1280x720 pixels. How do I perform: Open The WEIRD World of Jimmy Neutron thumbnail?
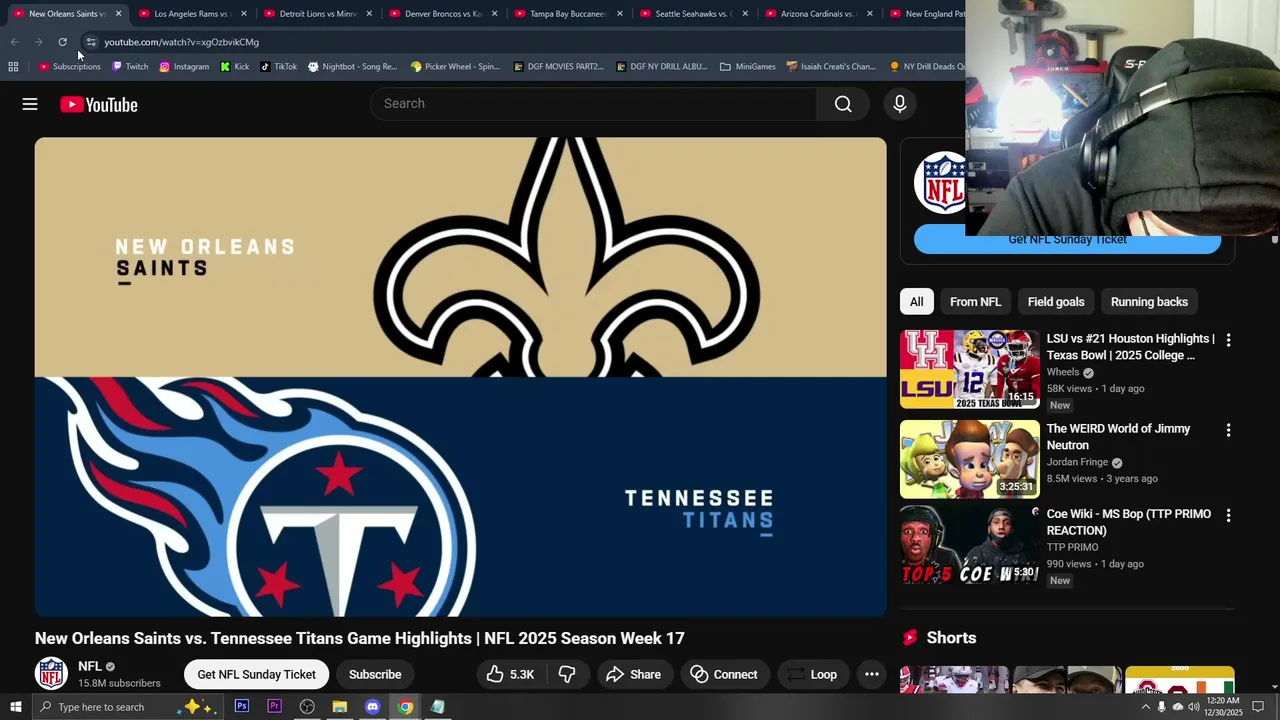pyautogui.click(x=970, y=459)
